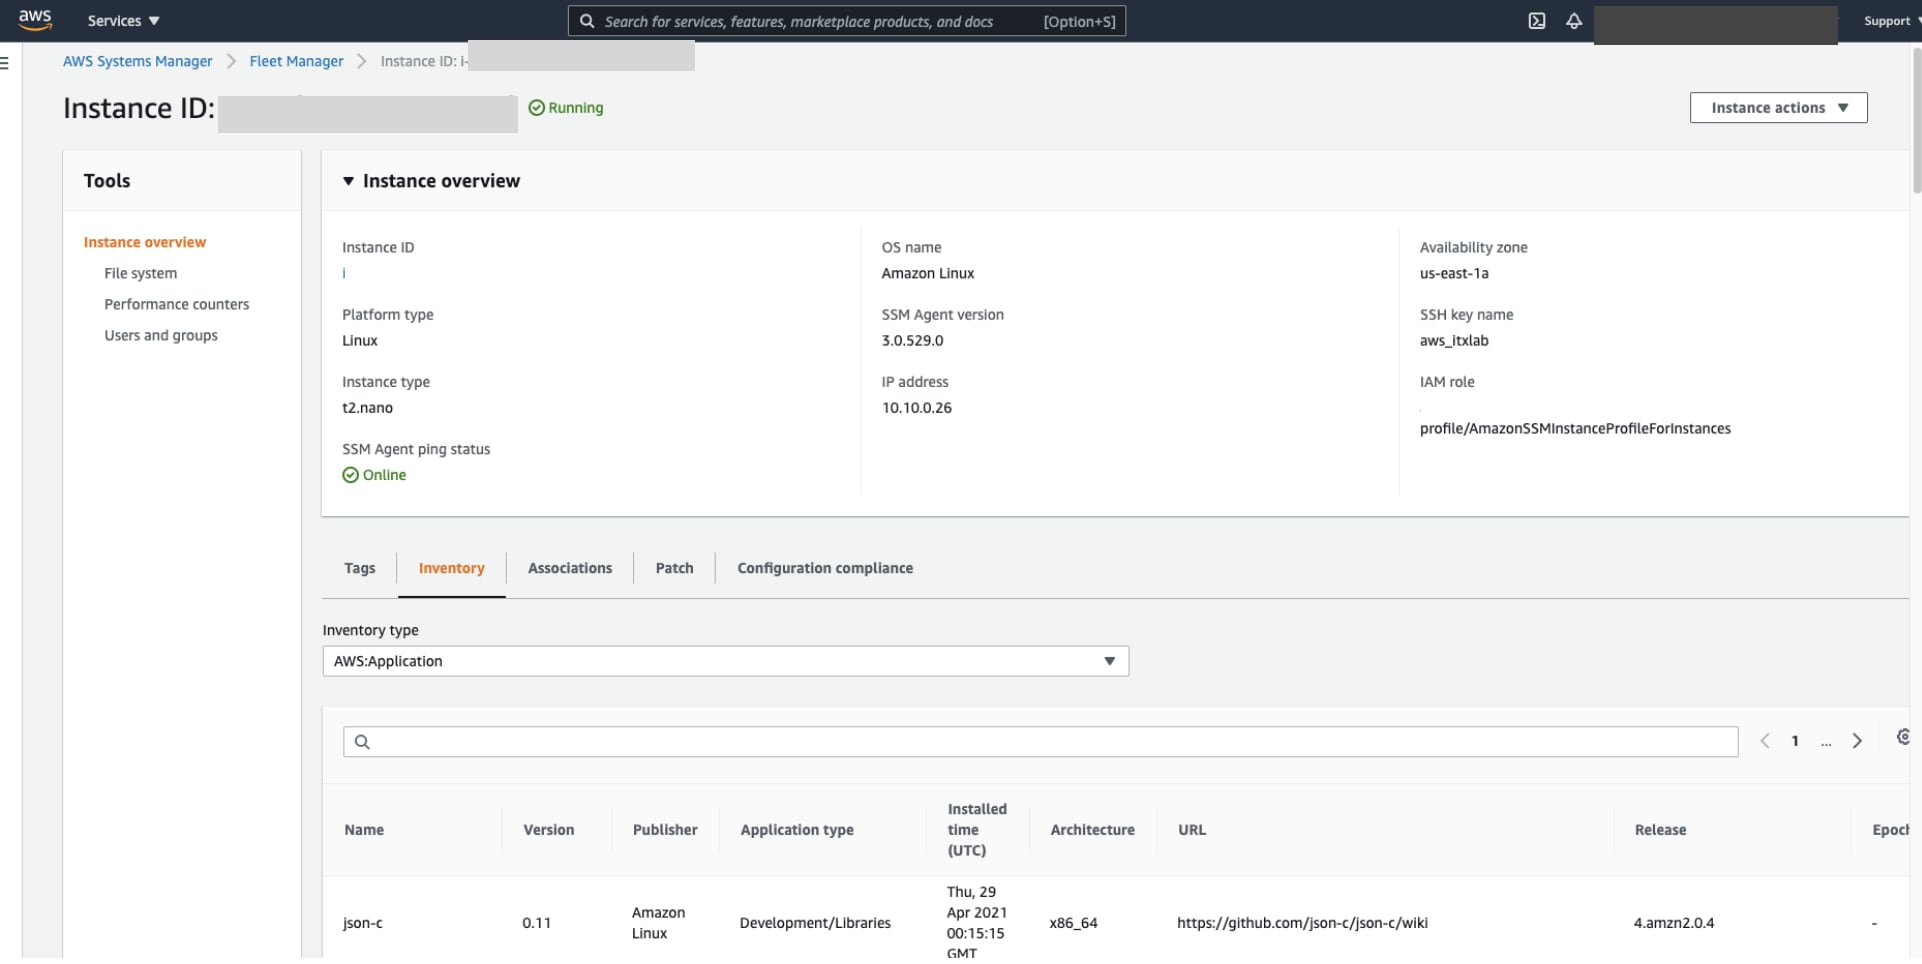Image resolution: width=1922 pixels, height=964 pixels.
Task: Click the us-east-1a availability zone value
Action: tap(1454, 273)
